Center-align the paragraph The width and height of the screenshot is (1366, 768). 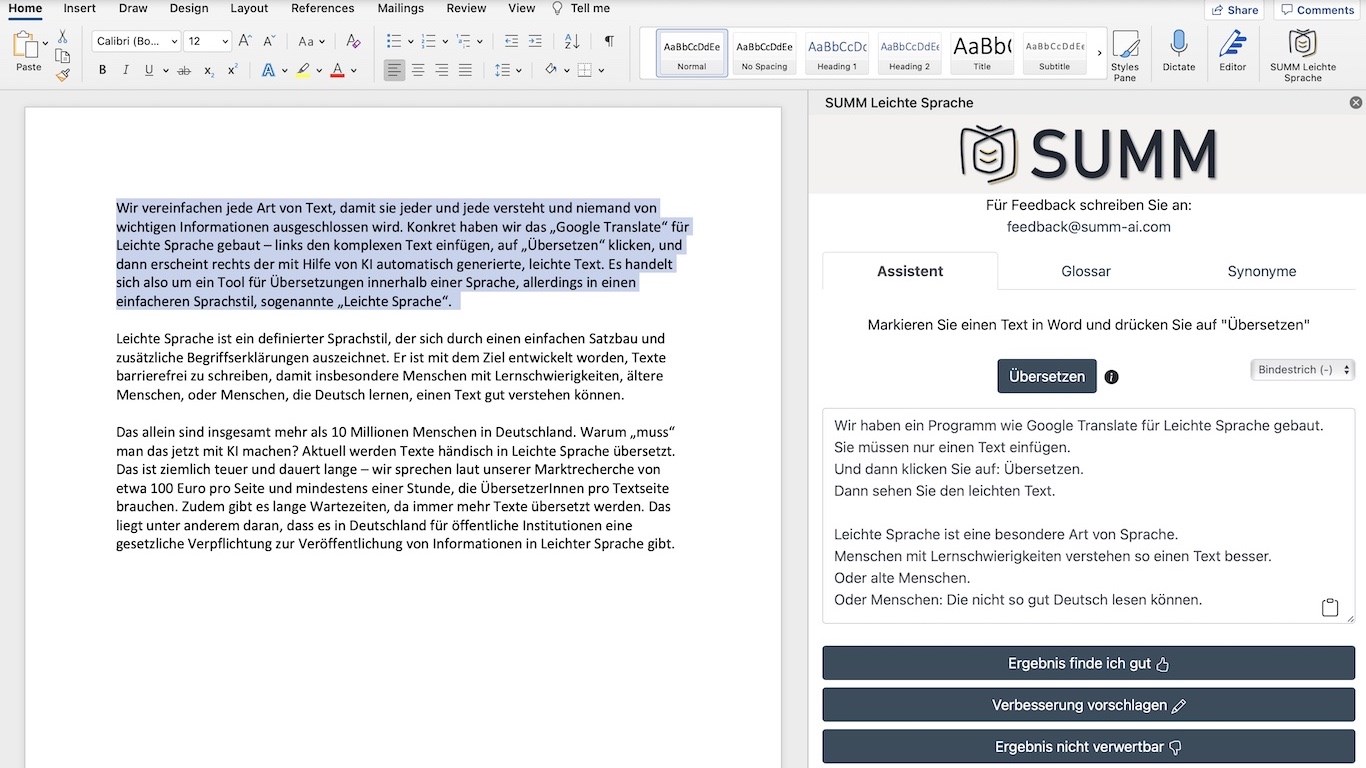(418, 70)
